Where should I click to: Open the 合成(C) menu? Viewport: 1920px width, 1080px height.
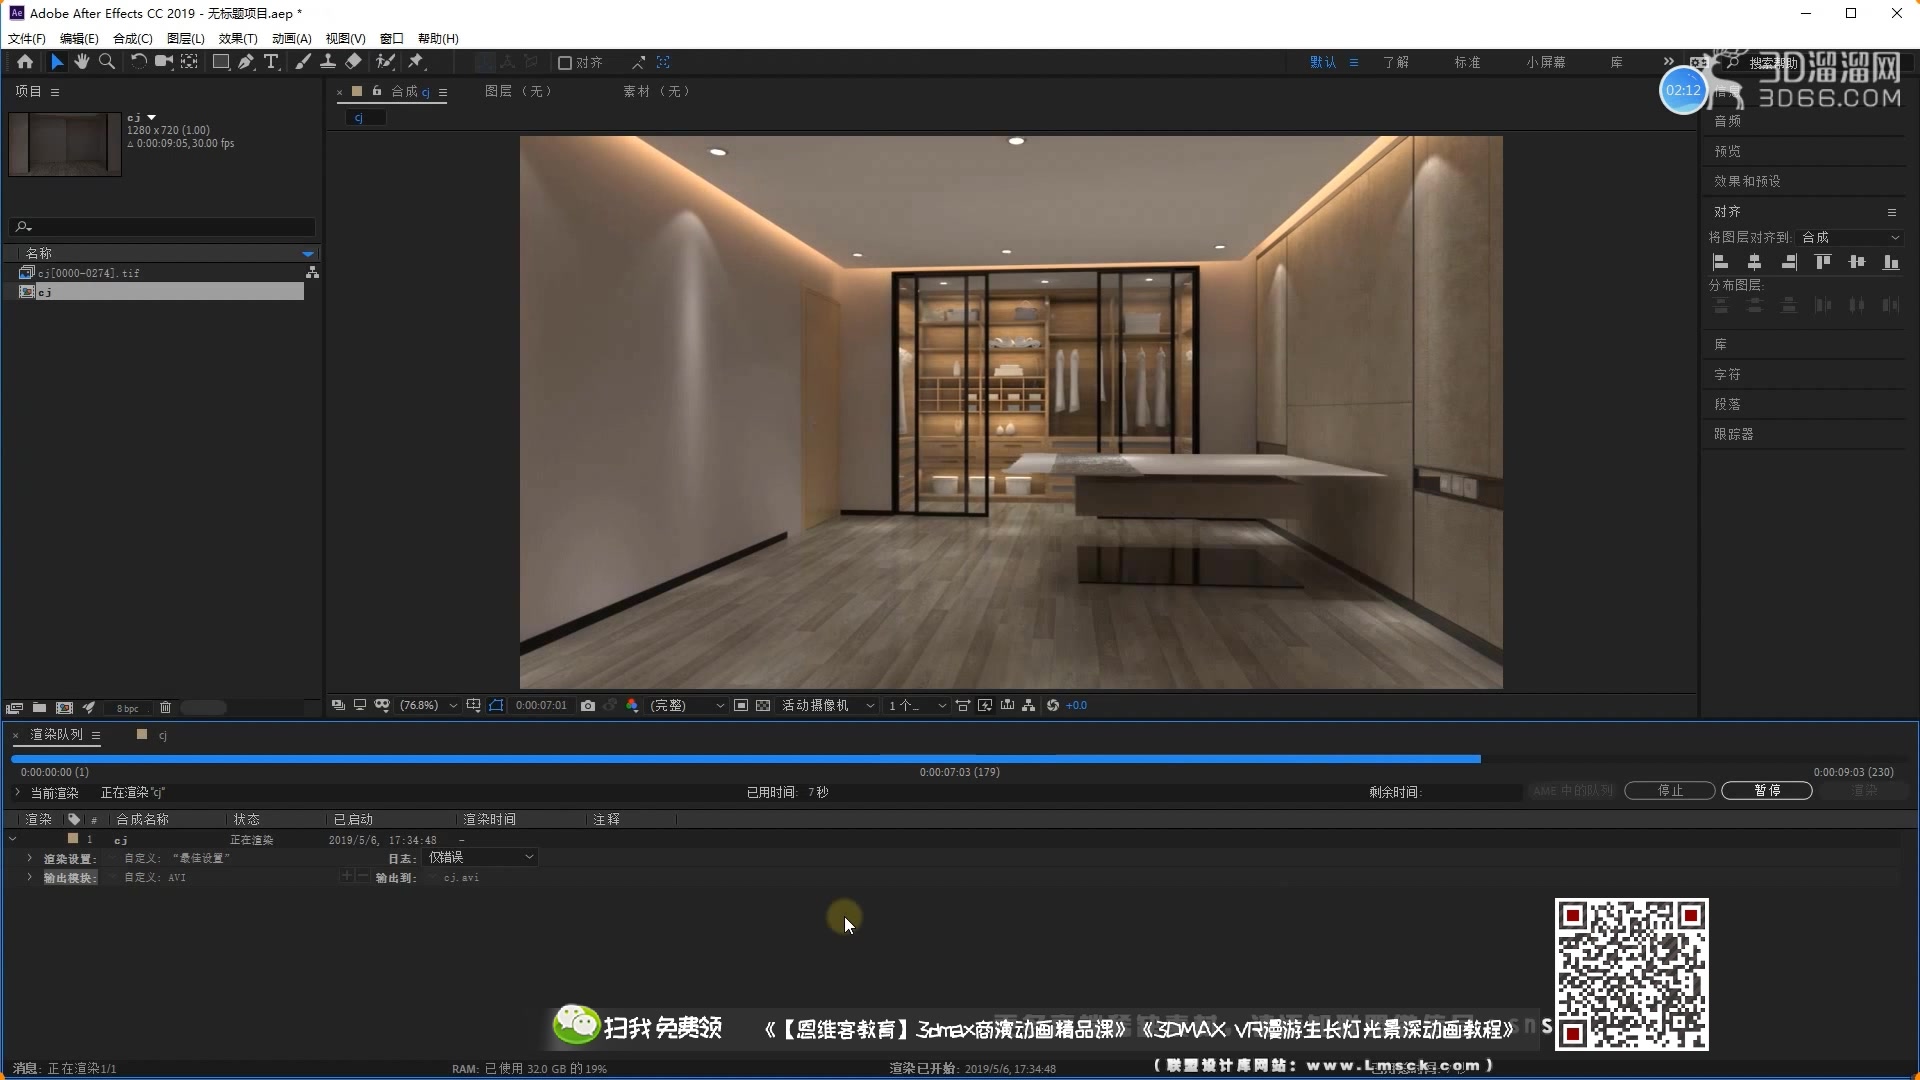133,38
